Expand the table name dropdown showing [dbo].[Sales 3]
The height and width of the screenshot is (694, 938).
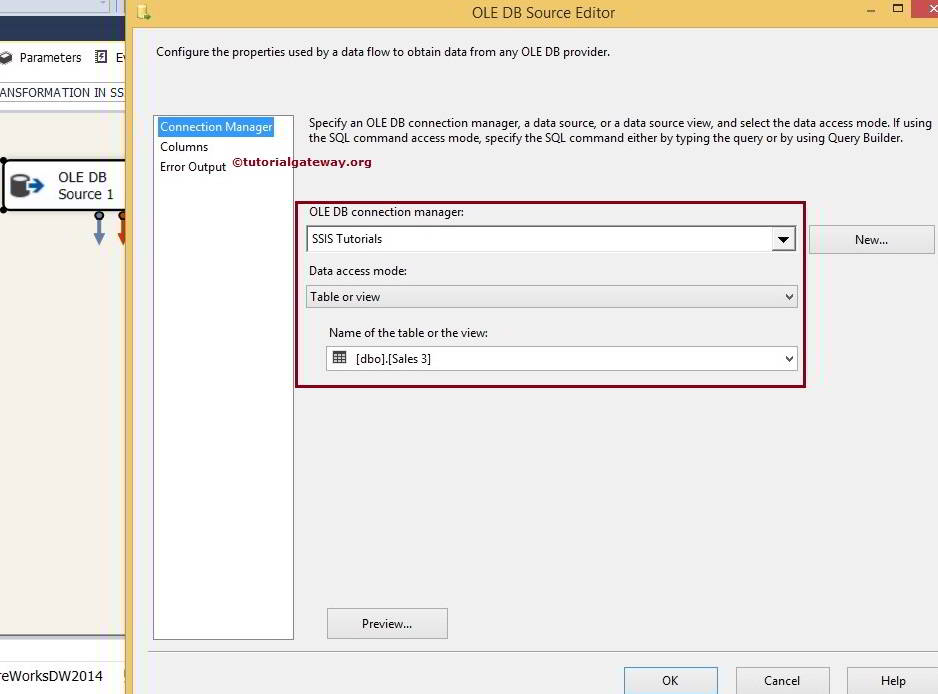click(x=789, y=358)
